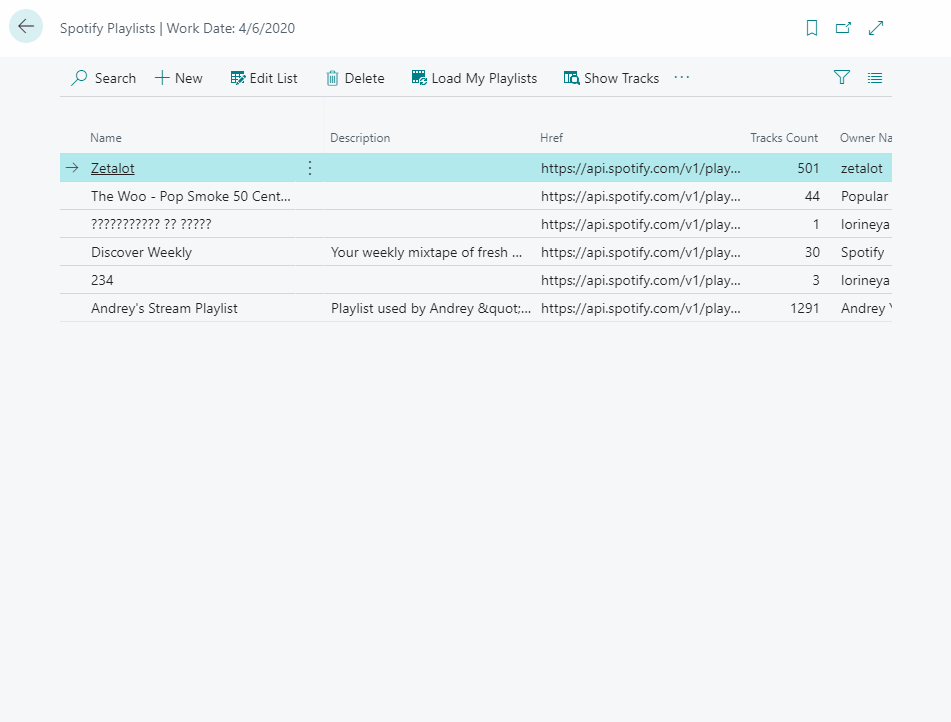Viewport: 951px width, 722px height.
Task: Switch to Edit List mode
Action: (264, 78)
